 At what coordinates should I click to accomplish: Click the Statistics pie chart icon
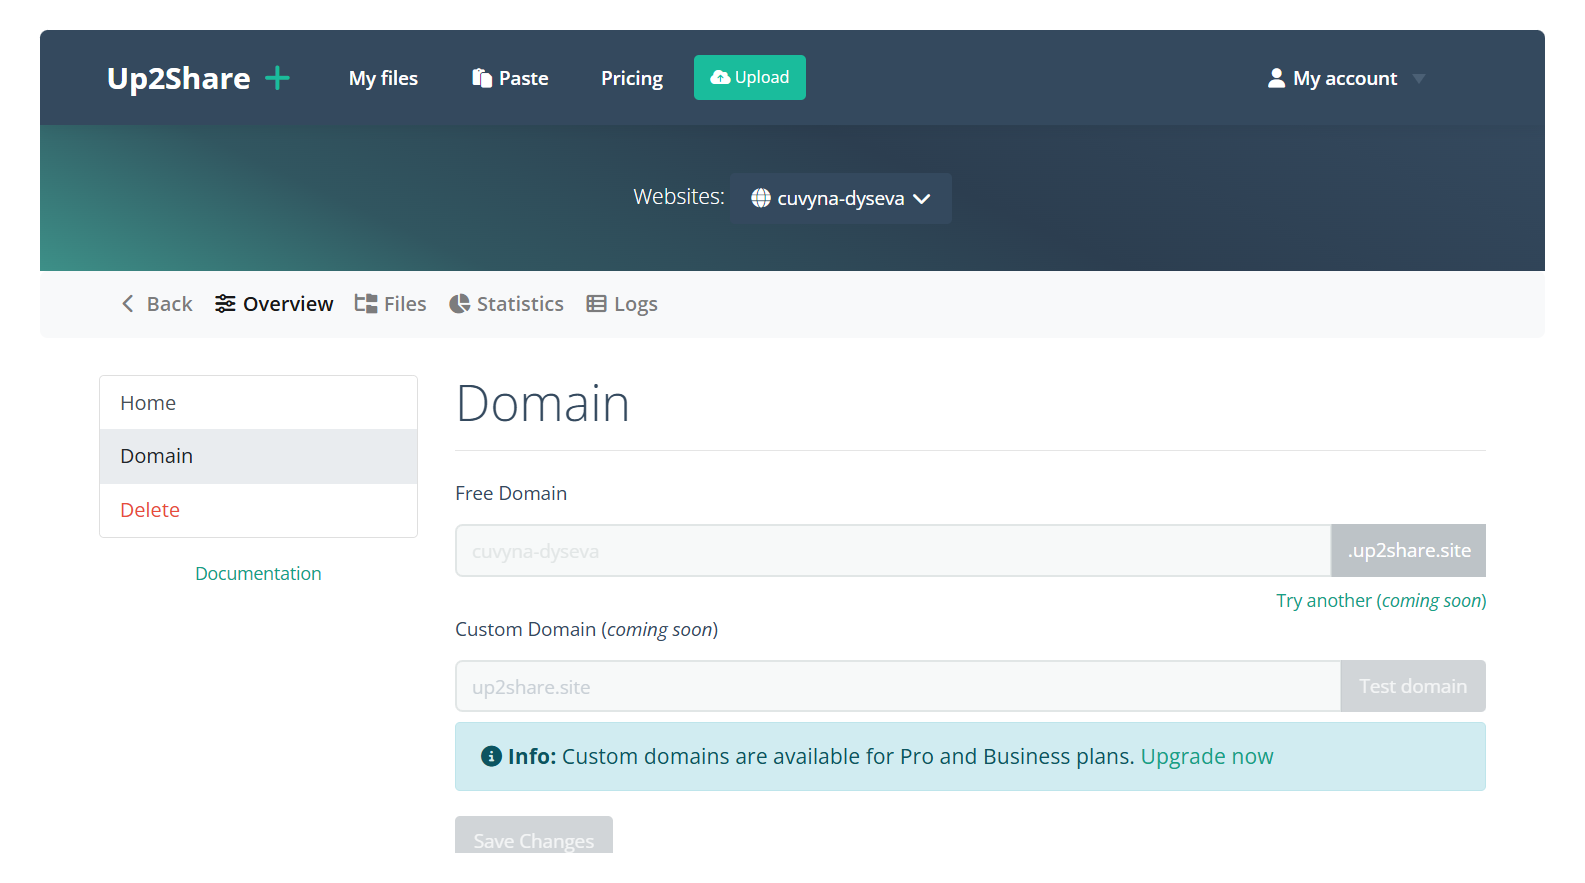[459, 304]
